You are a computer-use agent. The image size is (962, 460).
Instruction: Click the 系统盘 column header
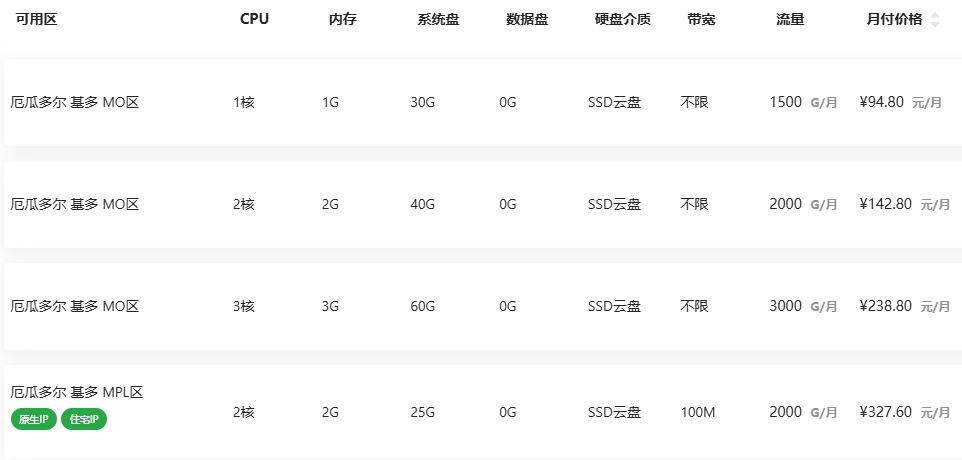point(438,19)
